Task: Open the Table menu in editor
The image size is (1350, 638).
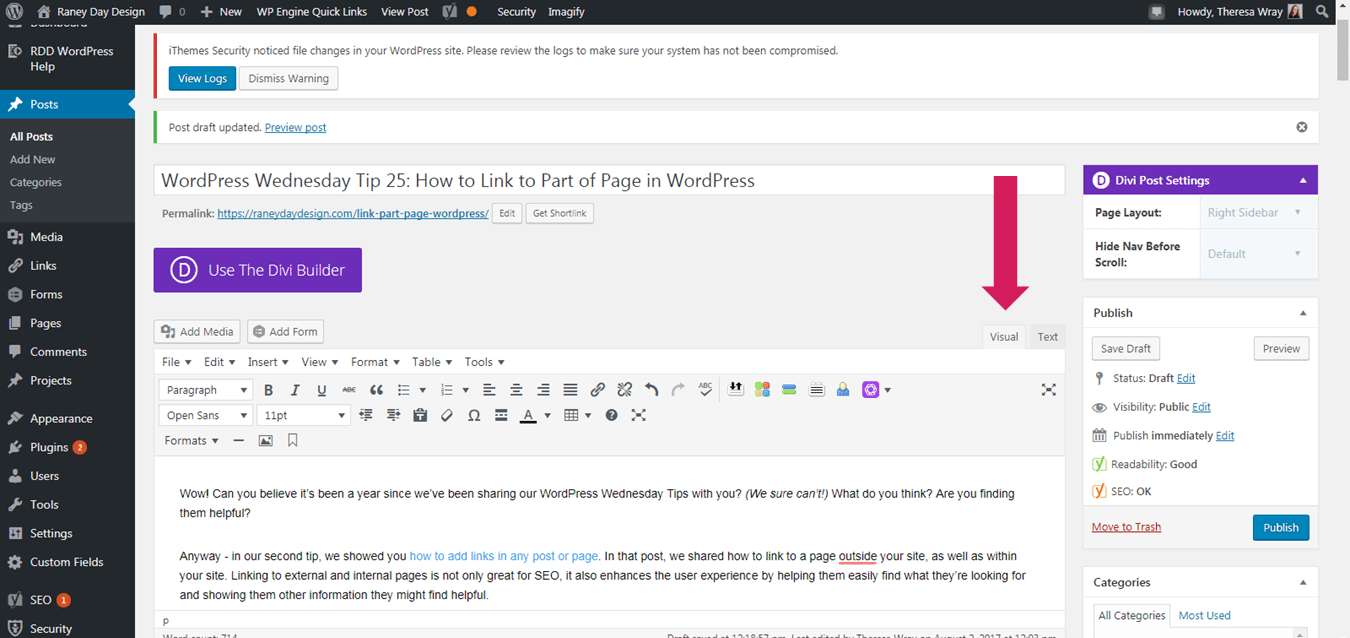Action: pyautogui.click(x=432, y=362)
